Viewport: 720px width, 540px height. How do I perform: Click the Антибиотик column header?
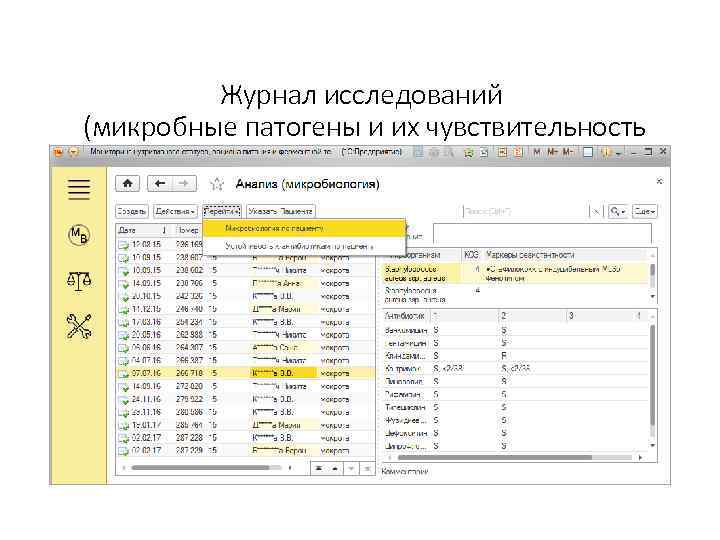tap(405, 316)
